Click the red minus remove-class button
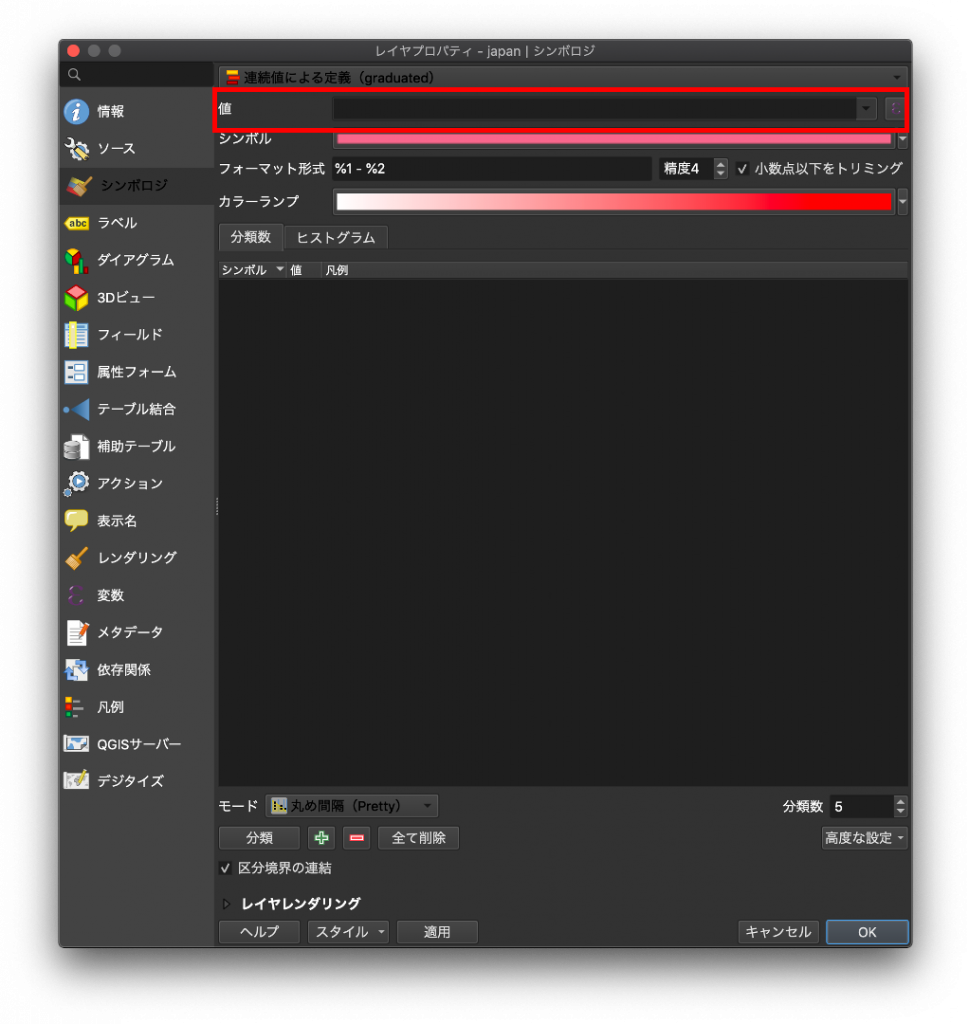Image resolution: width=969 pixels, height=1024 pixels. click(357, 838)
